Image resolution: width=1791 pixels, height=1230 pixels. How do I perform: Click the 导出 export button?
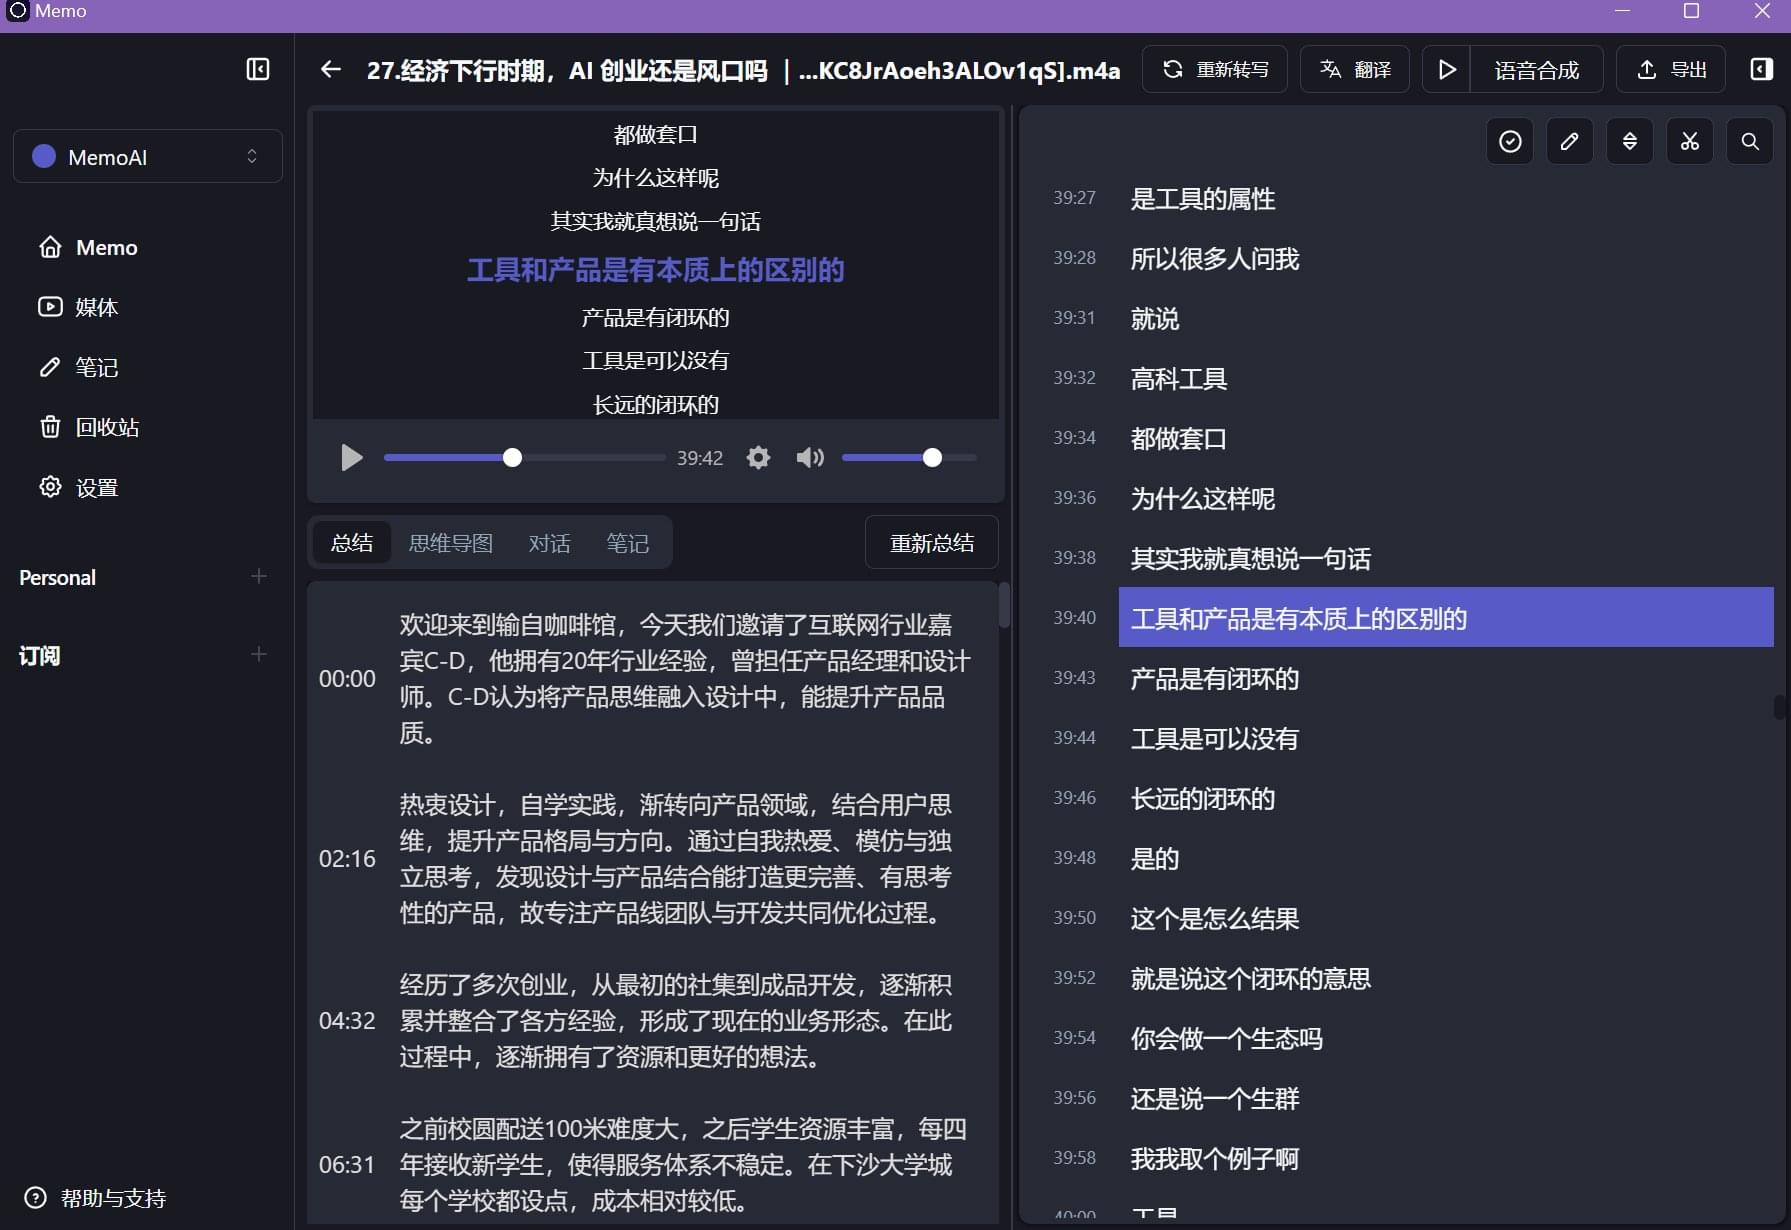tap(1671, 69)
